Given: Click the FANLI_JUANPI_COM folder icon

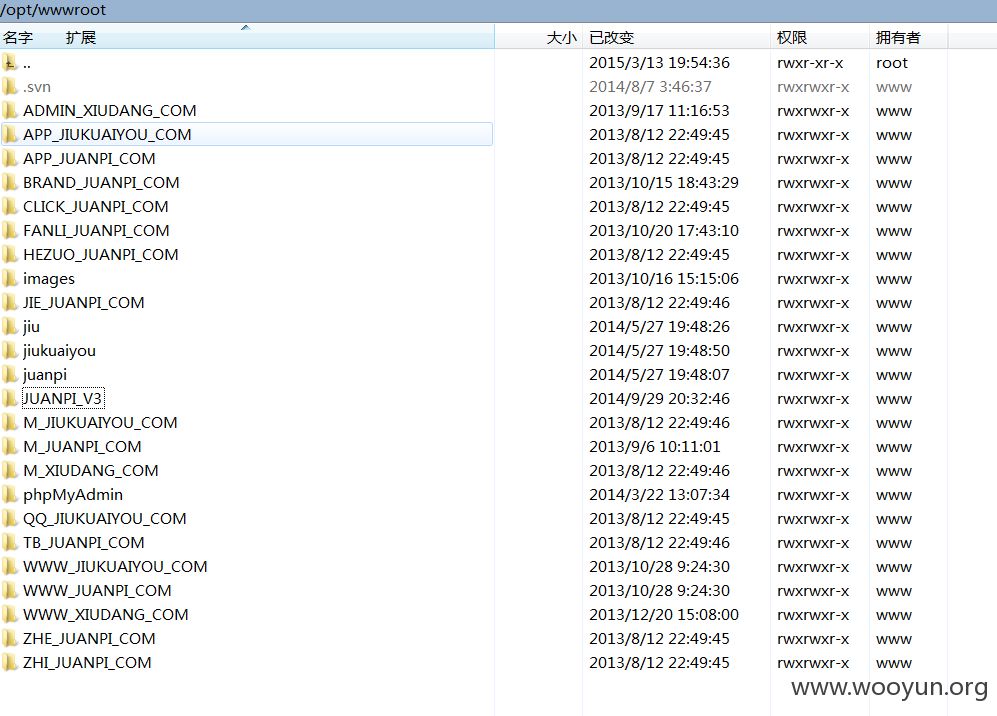Looking at the screenshot, I should 10,230.
